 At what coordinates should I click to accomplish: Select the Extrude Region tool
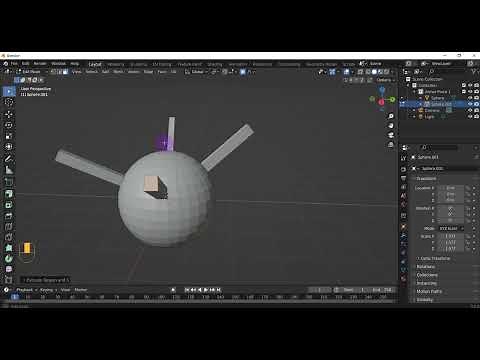[x=9, y=194]
